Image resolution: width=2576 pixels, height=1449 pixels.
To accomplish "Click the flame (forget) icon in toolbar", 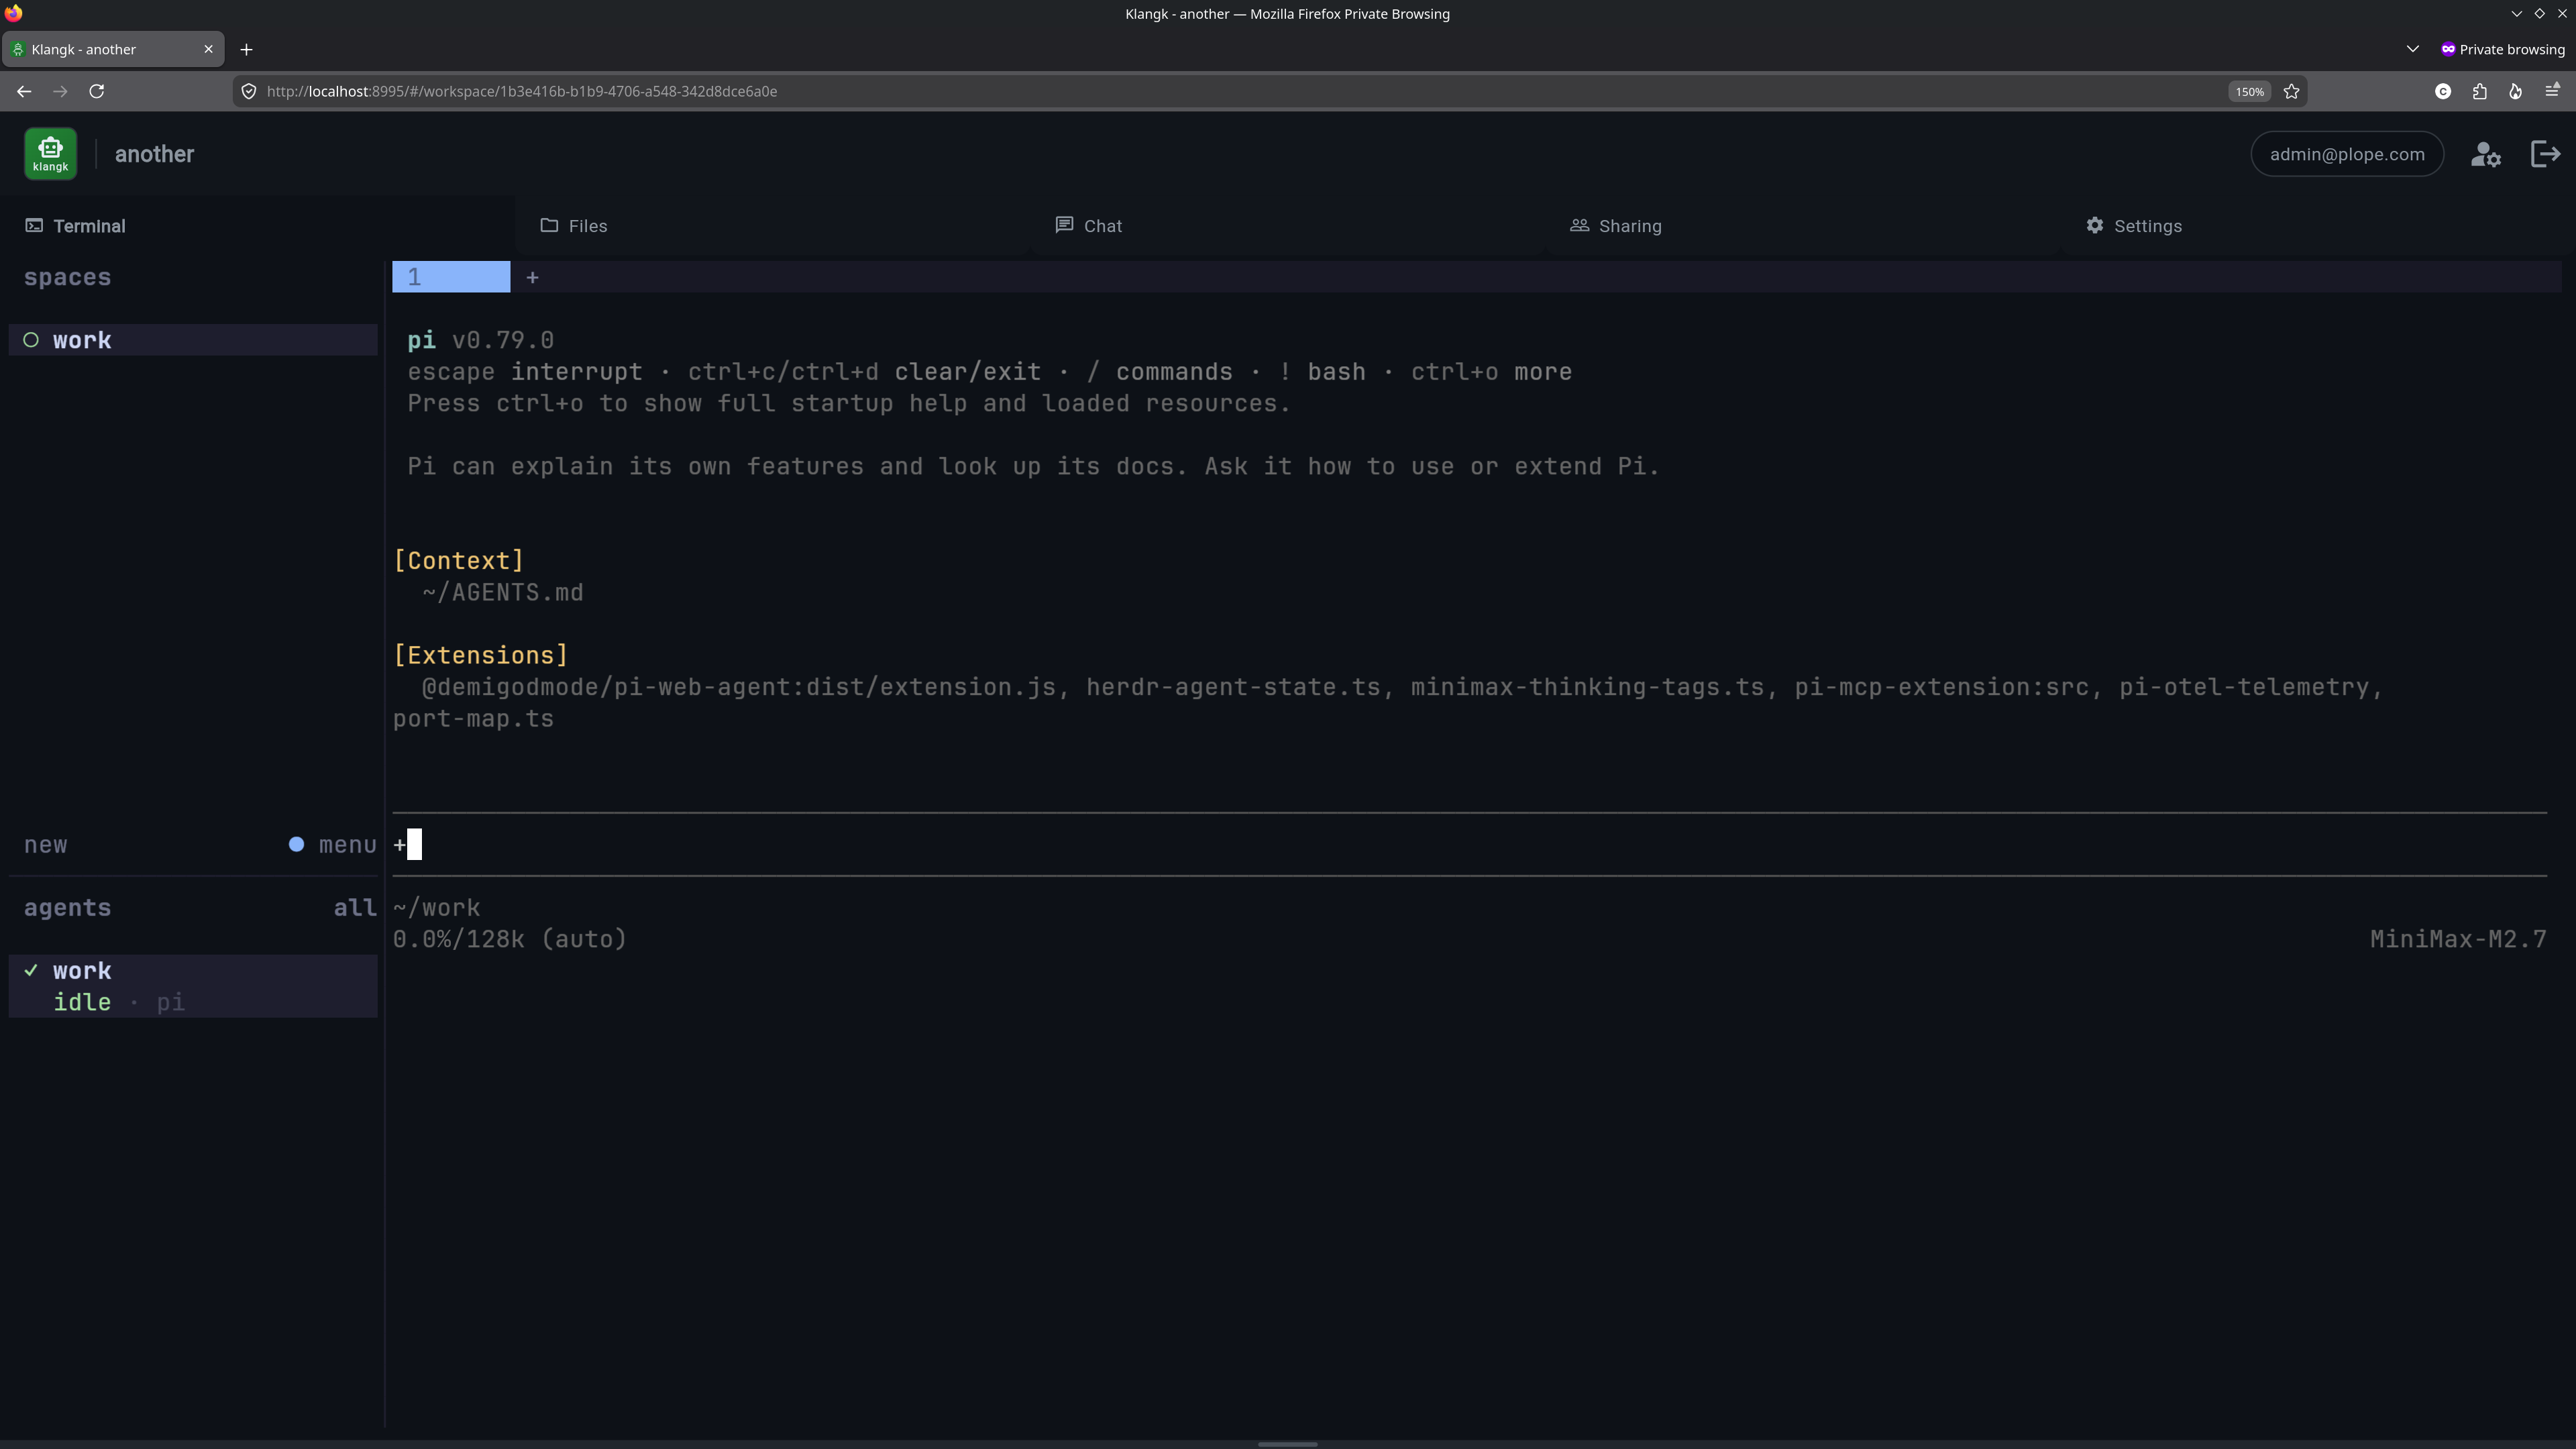I will [2515, 91].
